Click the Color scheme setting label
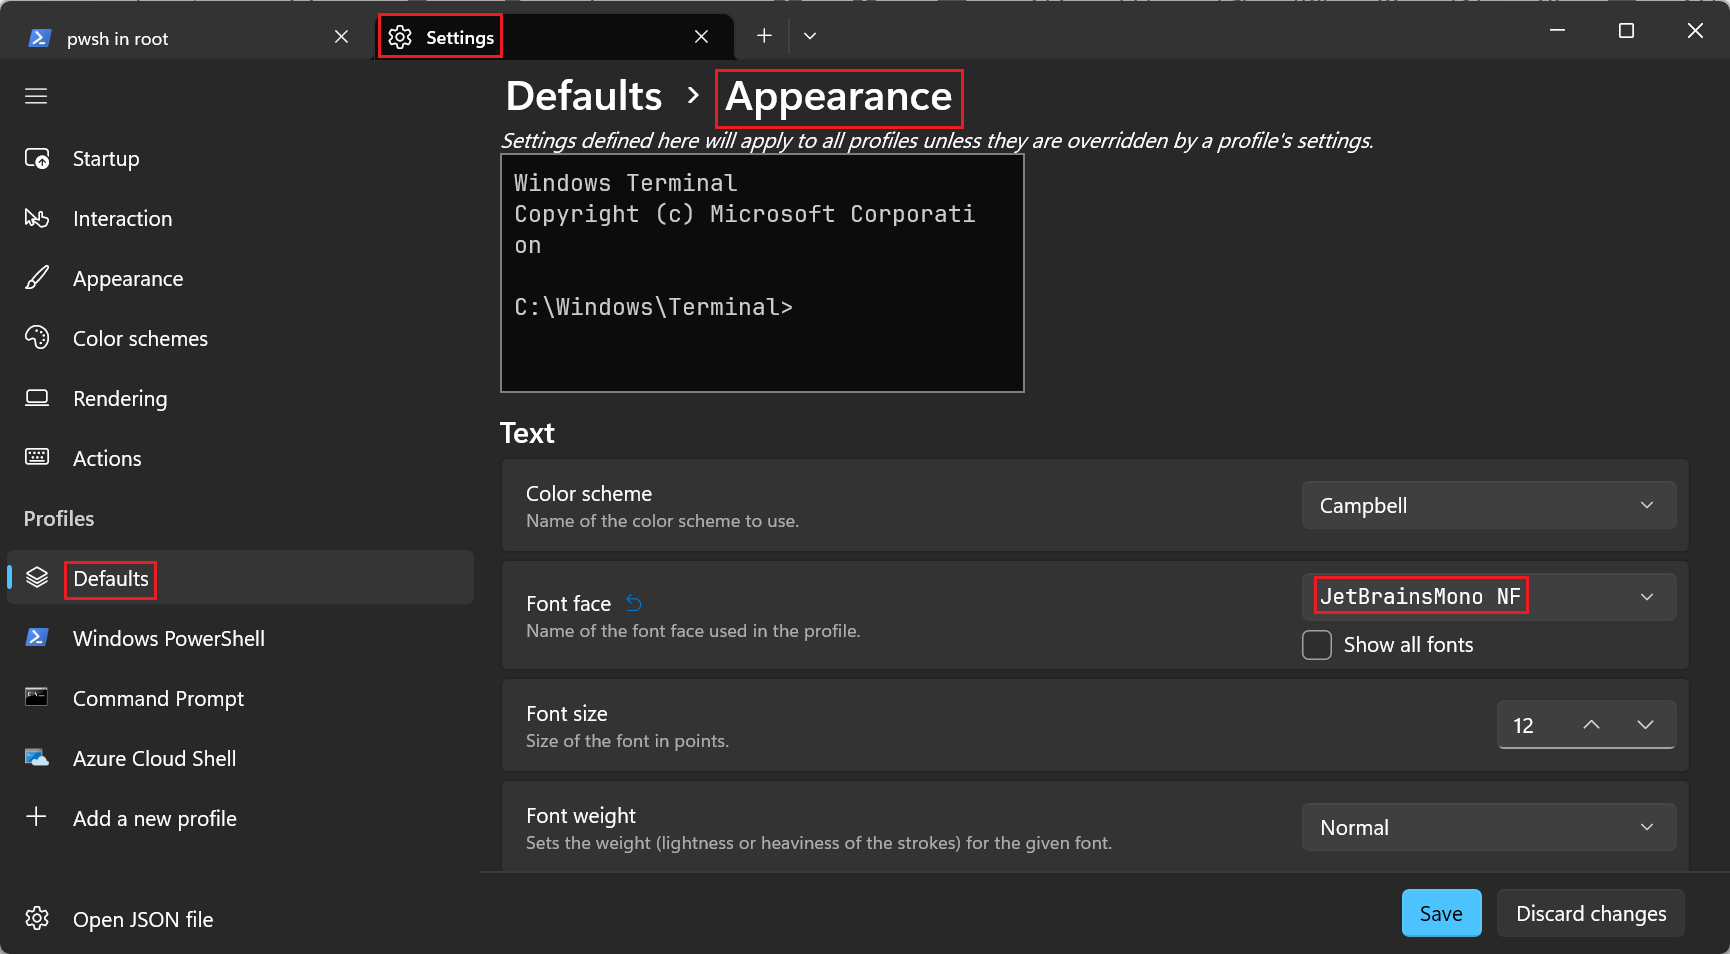Image resolution: width=1730 pixels, height=954 pixels. [x=589, y=493]
